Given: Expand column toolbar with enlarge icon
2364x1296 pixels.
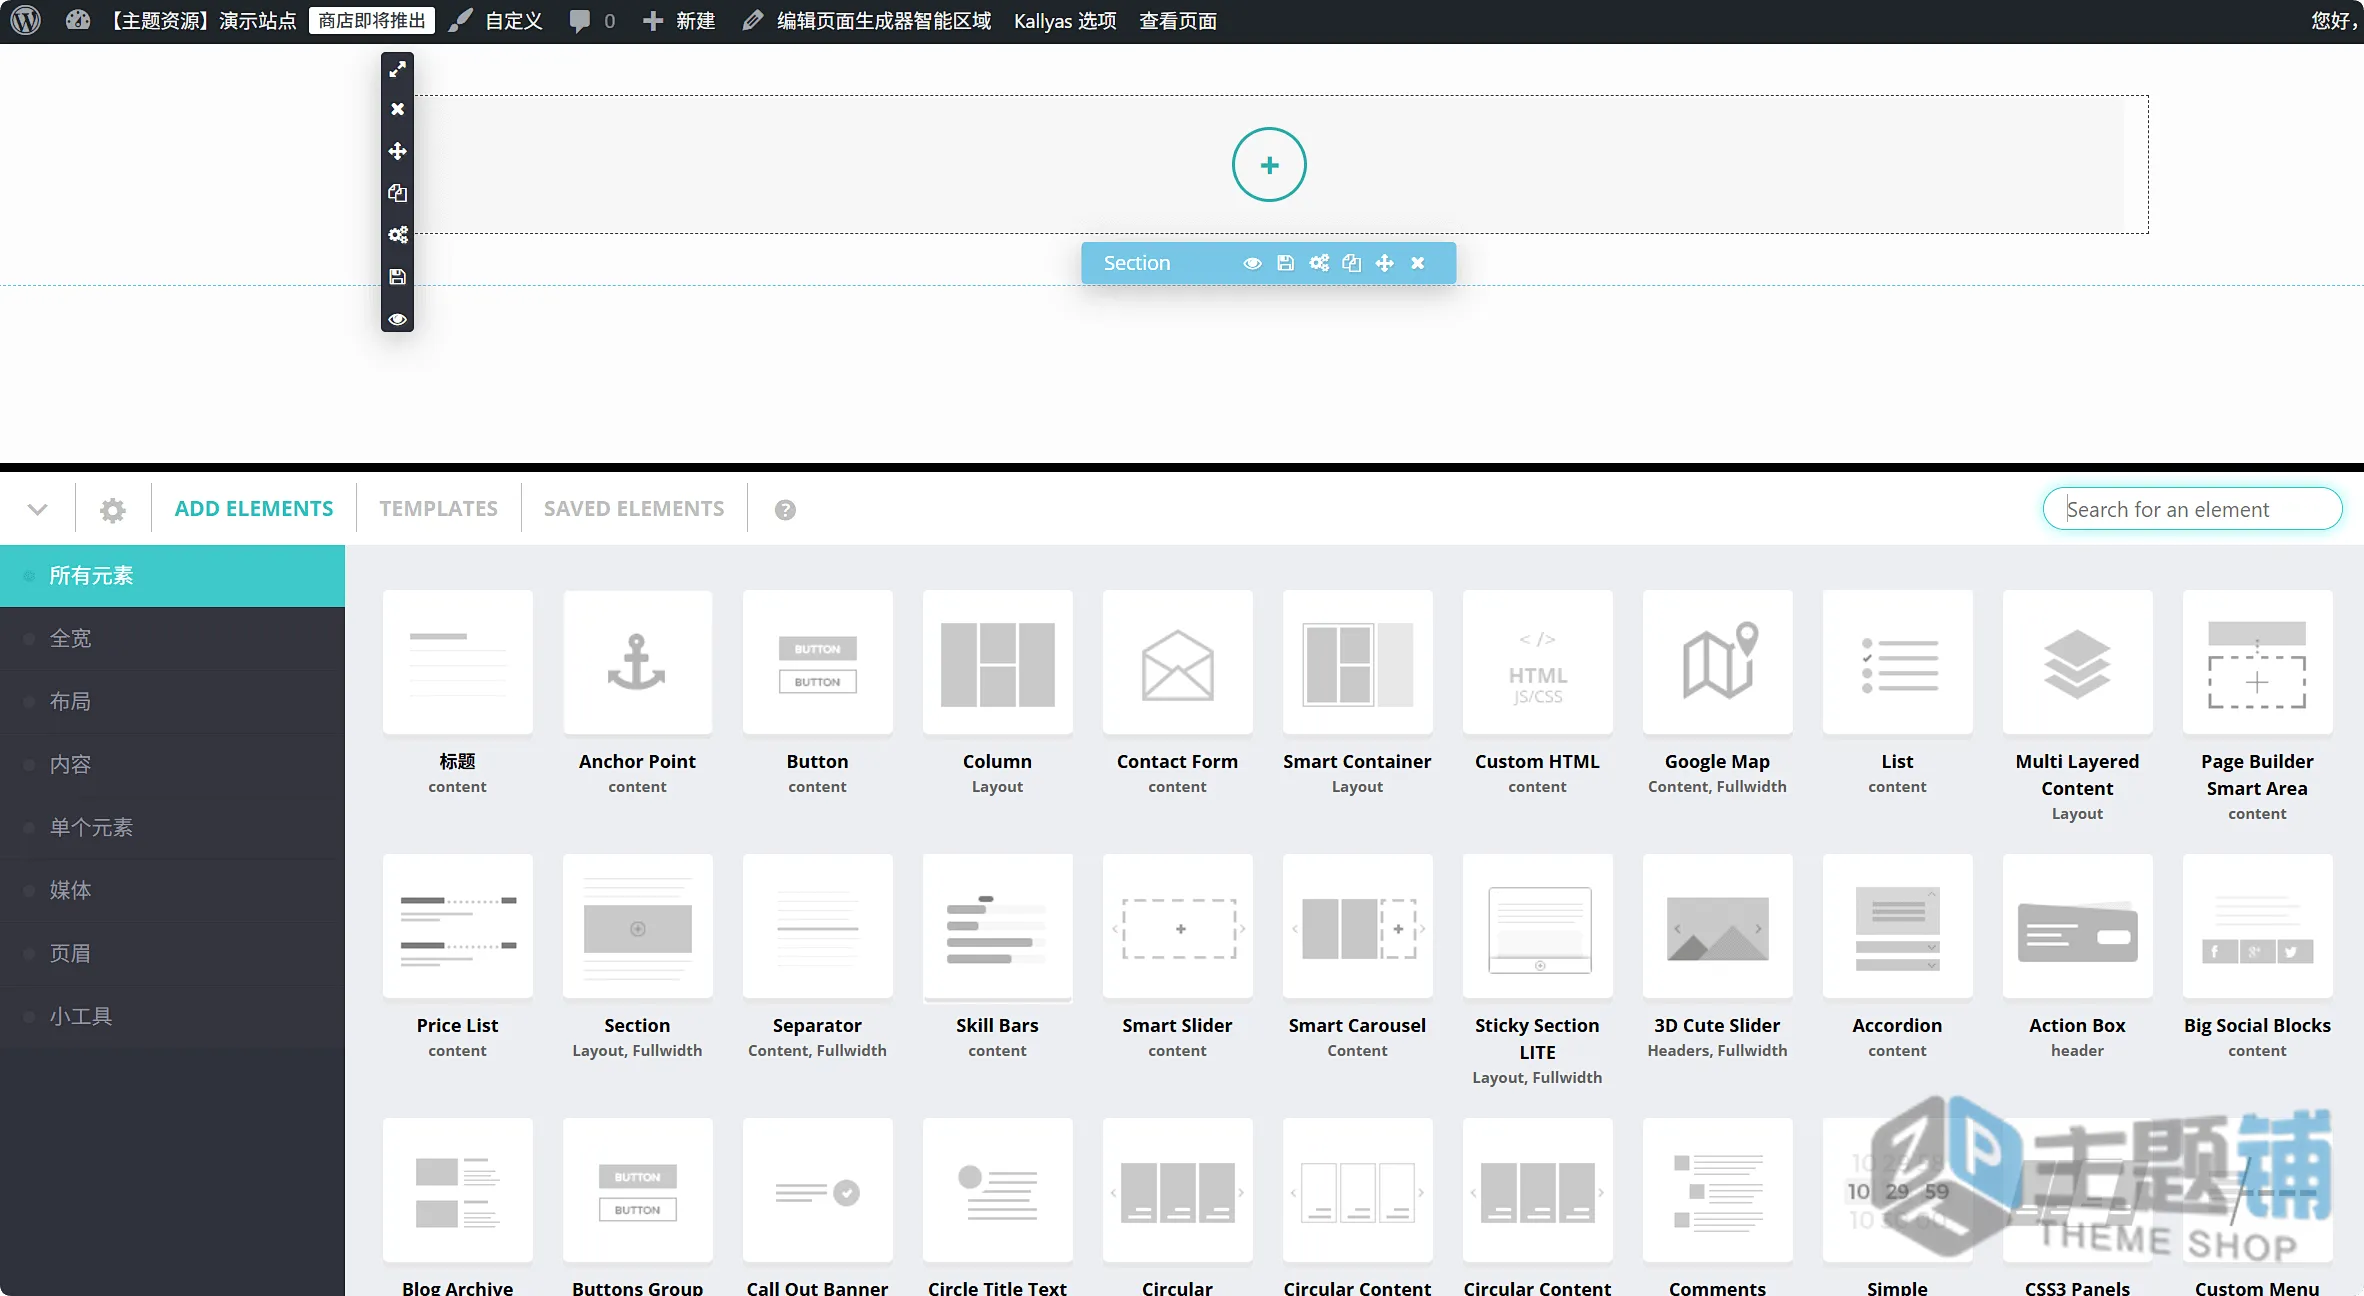Looking at the screenshot, I should tap(397, 68).
